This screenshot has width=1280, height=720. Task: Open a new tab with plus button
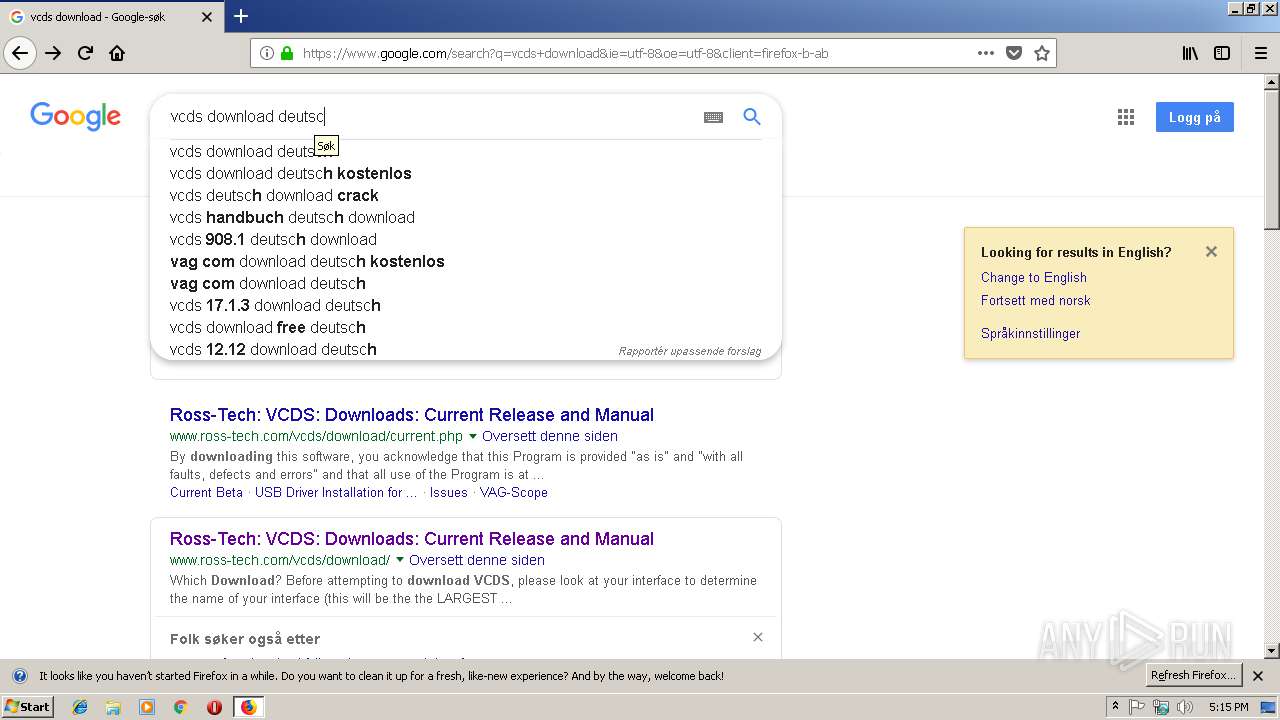point(241,16)
